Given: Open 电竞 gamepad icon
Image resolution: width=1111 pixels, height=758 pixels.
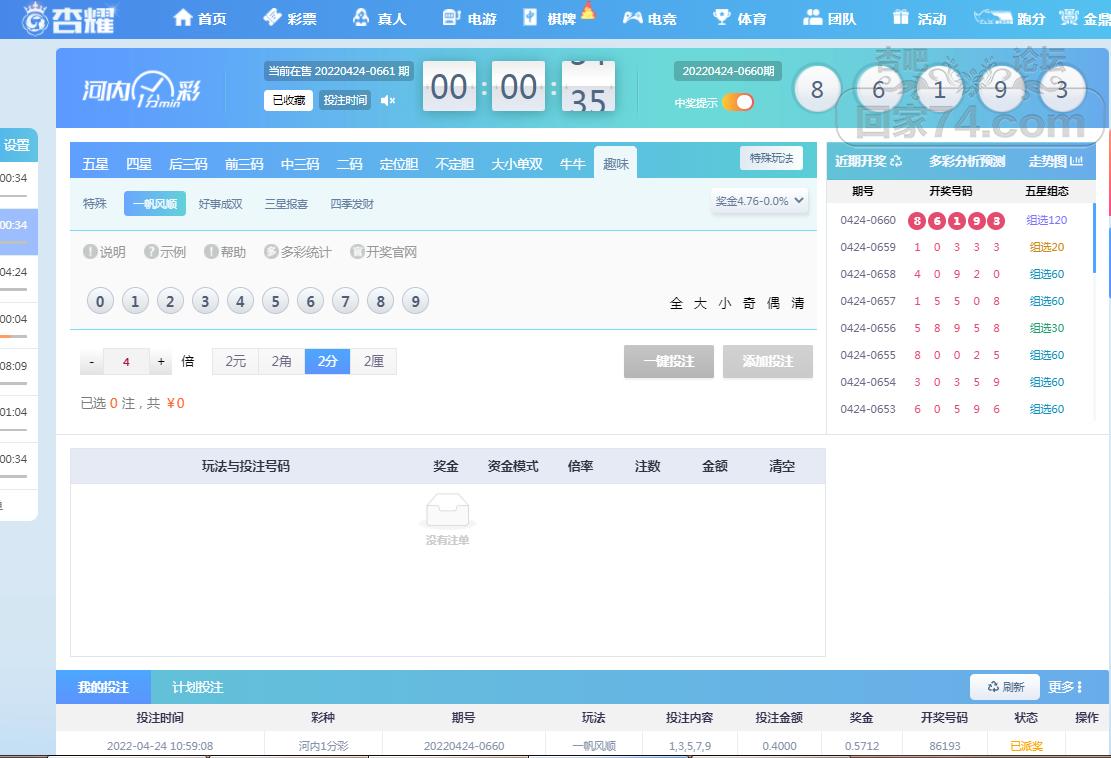Looking at the screenshot, I should (632, 18).
